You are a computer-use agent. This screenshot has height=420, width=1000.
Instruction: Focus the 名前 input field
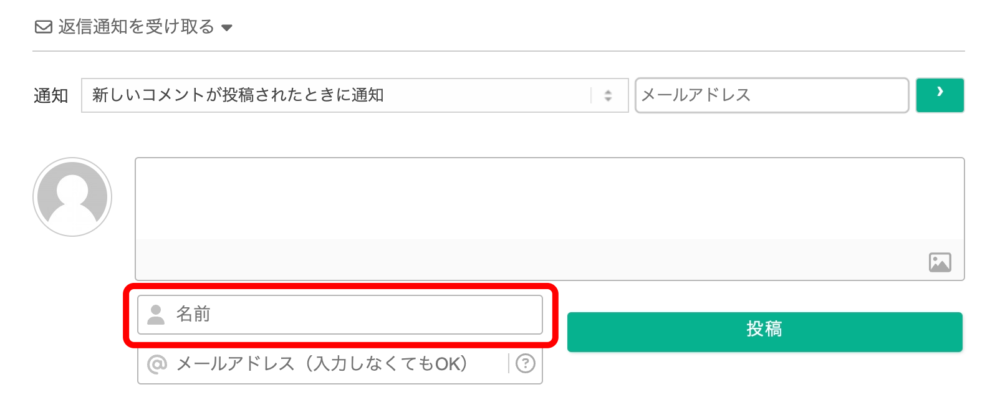(340, 314)
